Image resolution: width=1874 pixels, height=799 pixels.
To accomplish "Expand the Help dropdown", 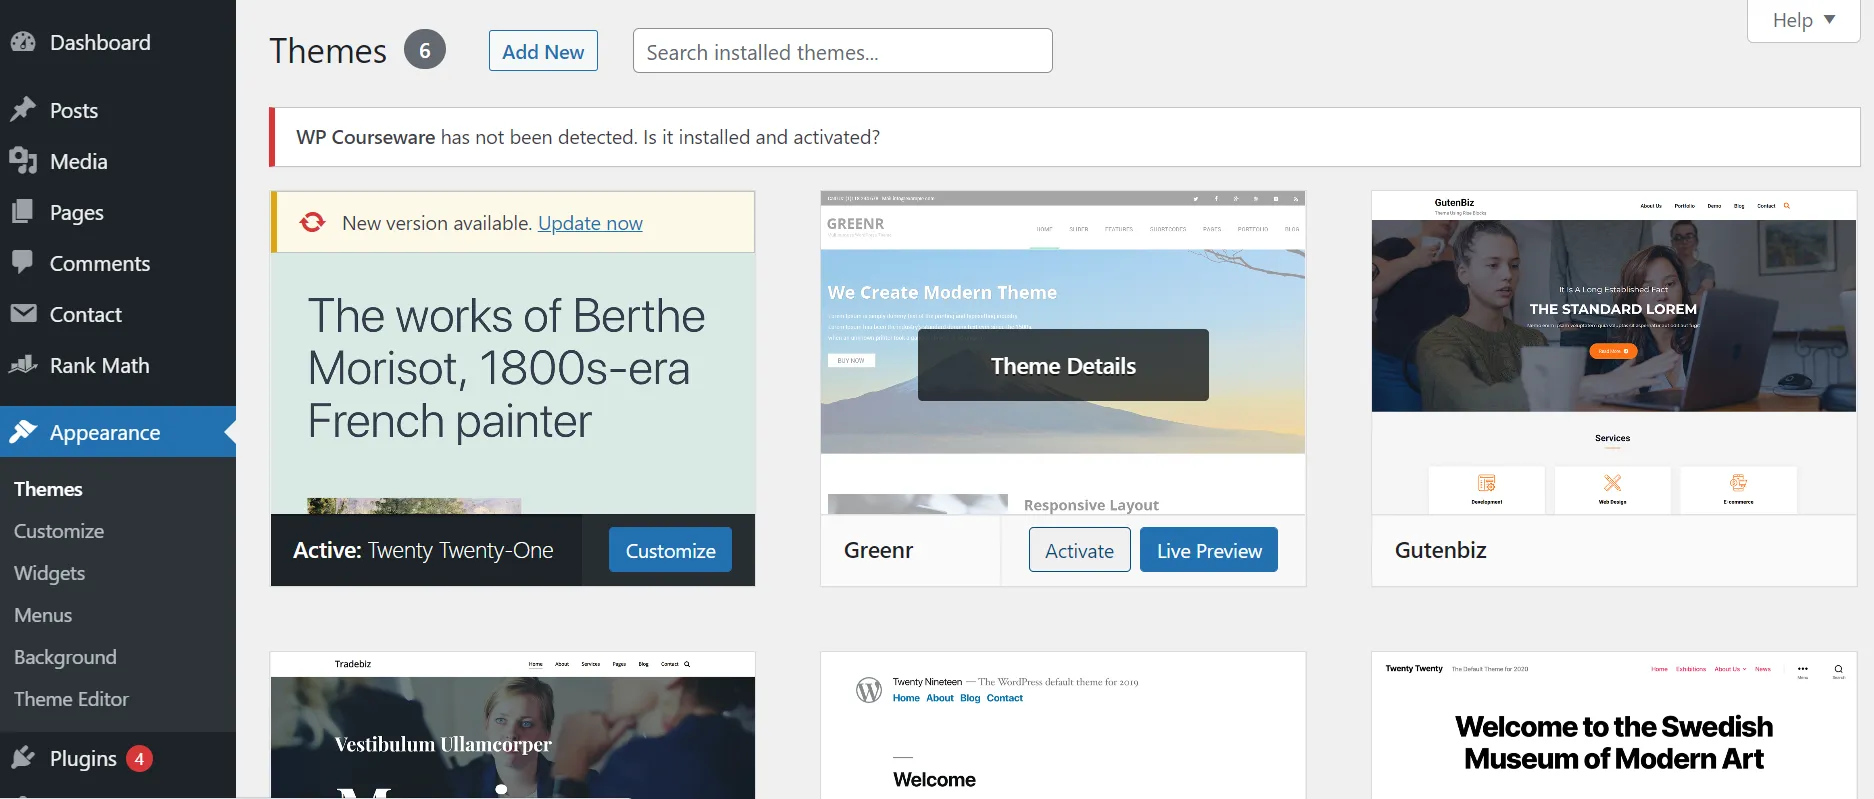I will (1803, 20).
